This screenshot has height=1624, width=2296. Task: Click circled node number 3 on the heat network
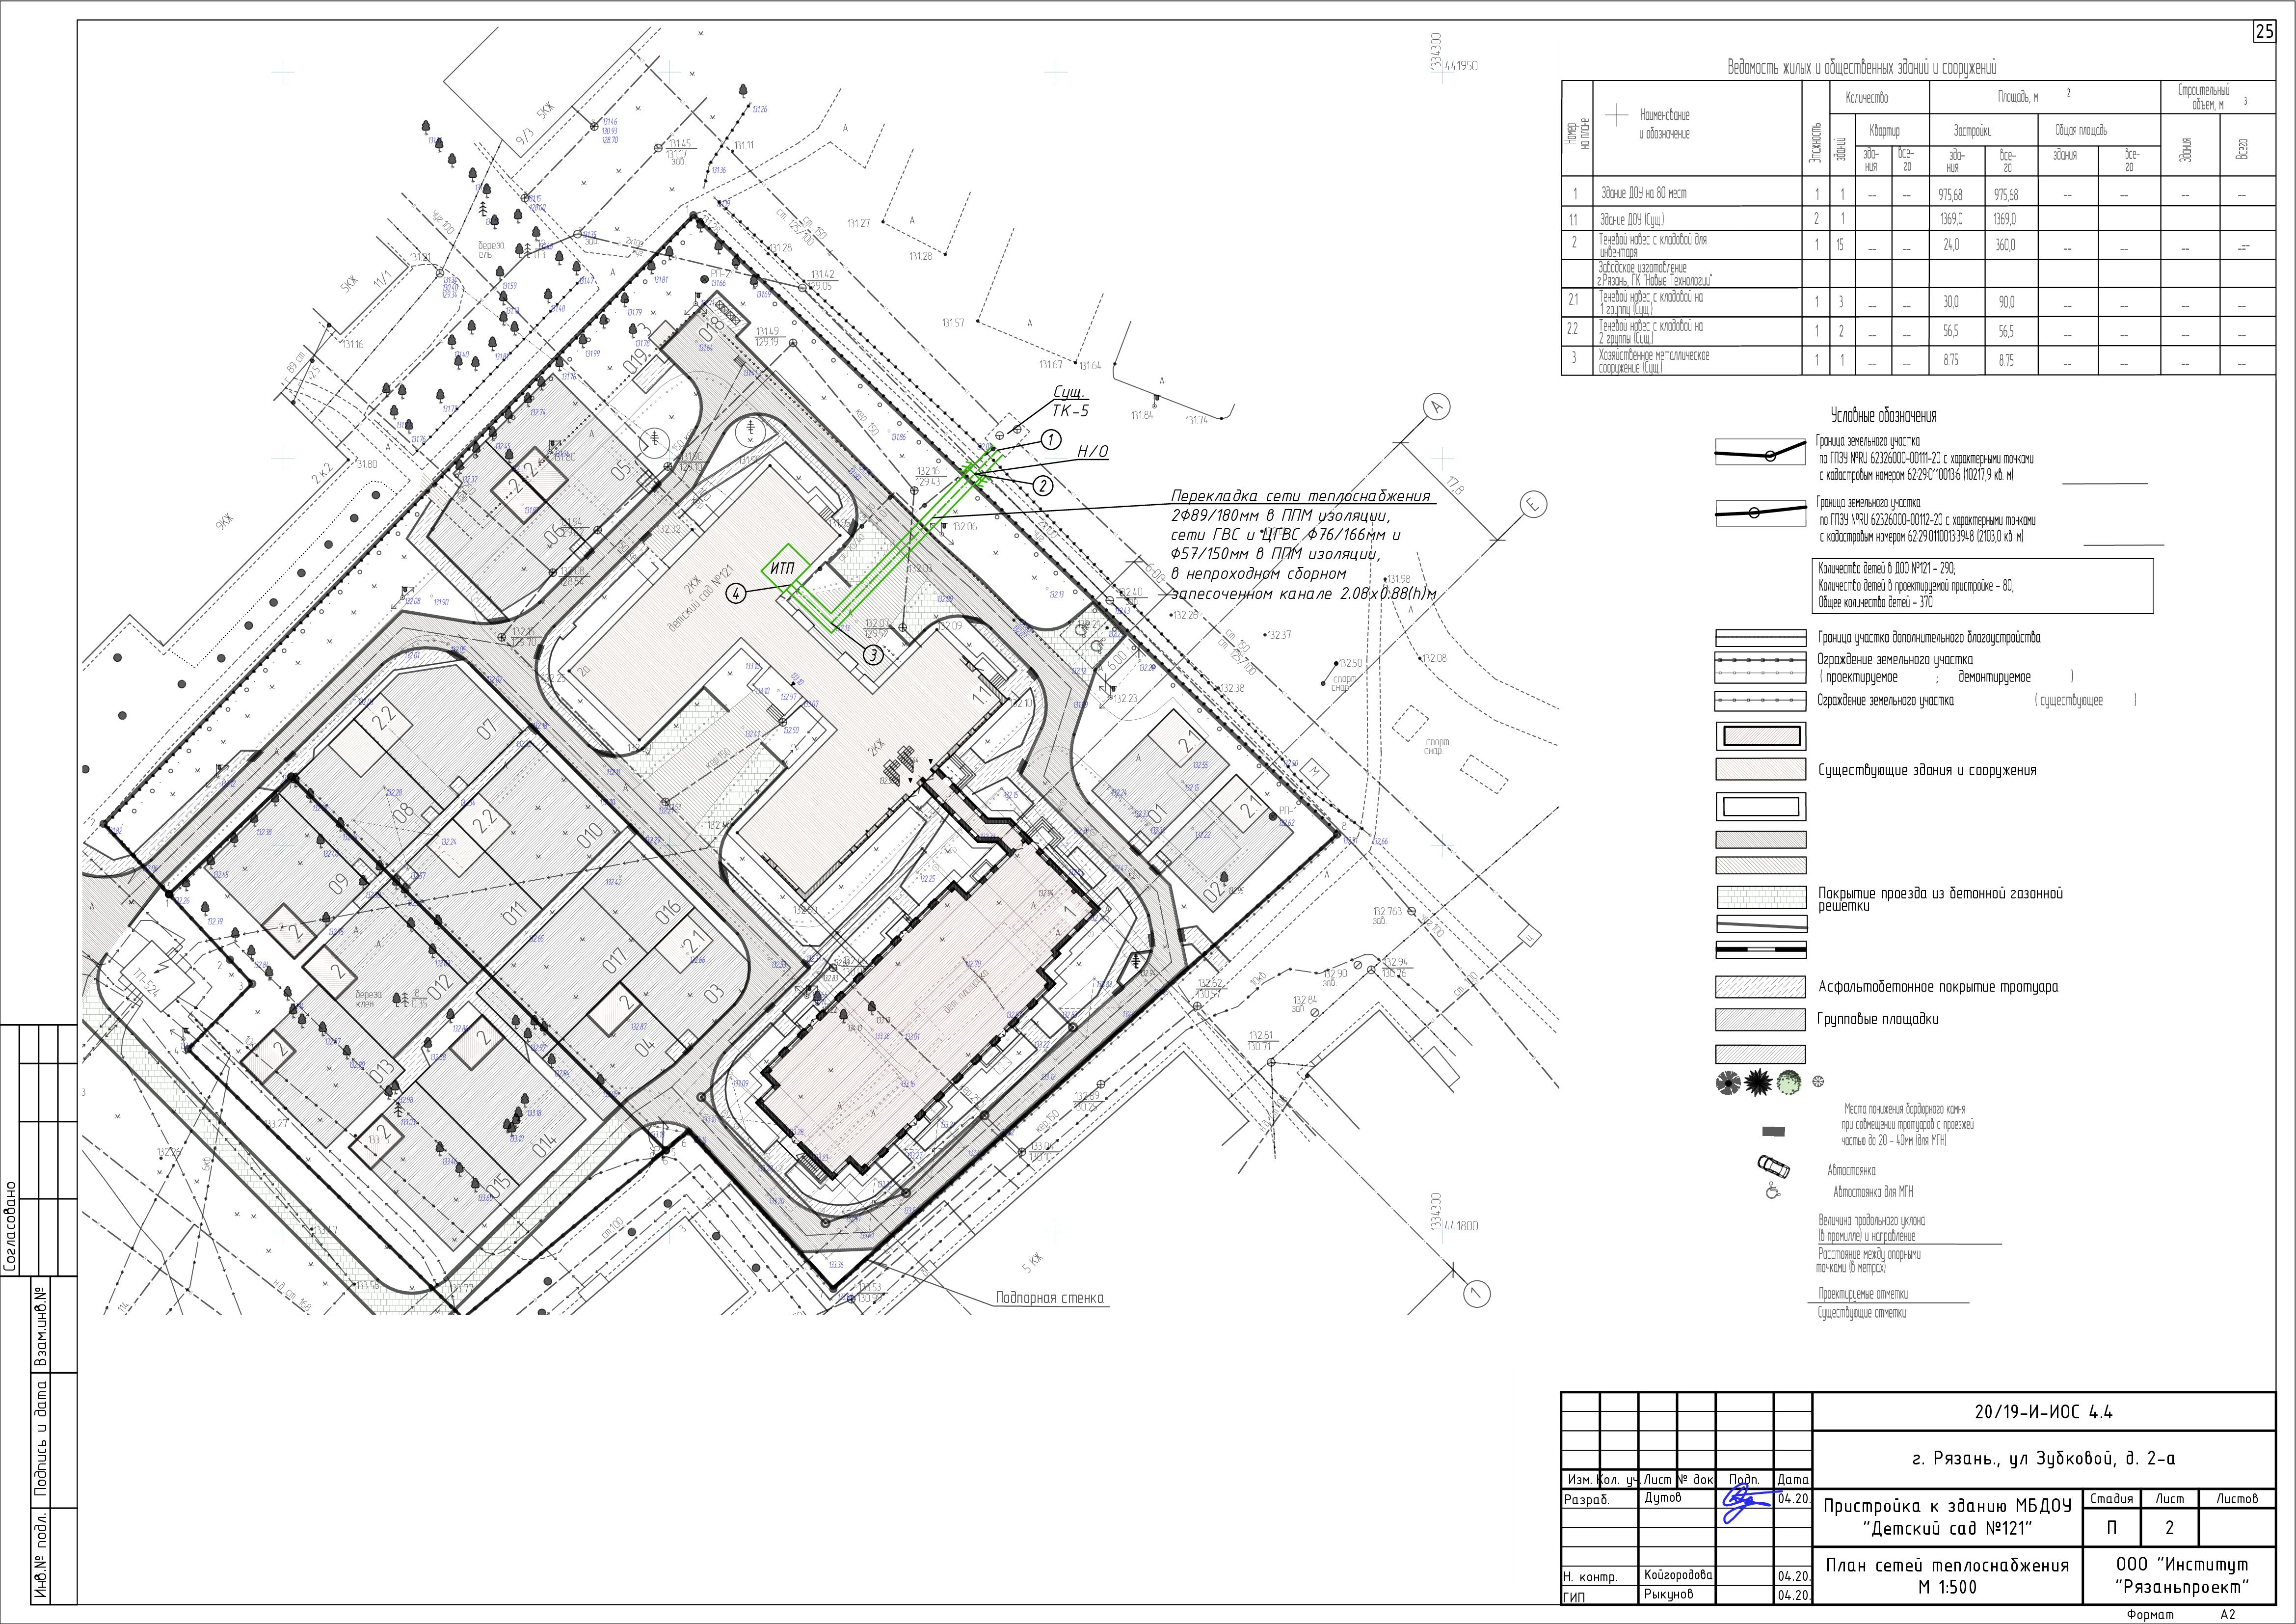click(873, 655)
